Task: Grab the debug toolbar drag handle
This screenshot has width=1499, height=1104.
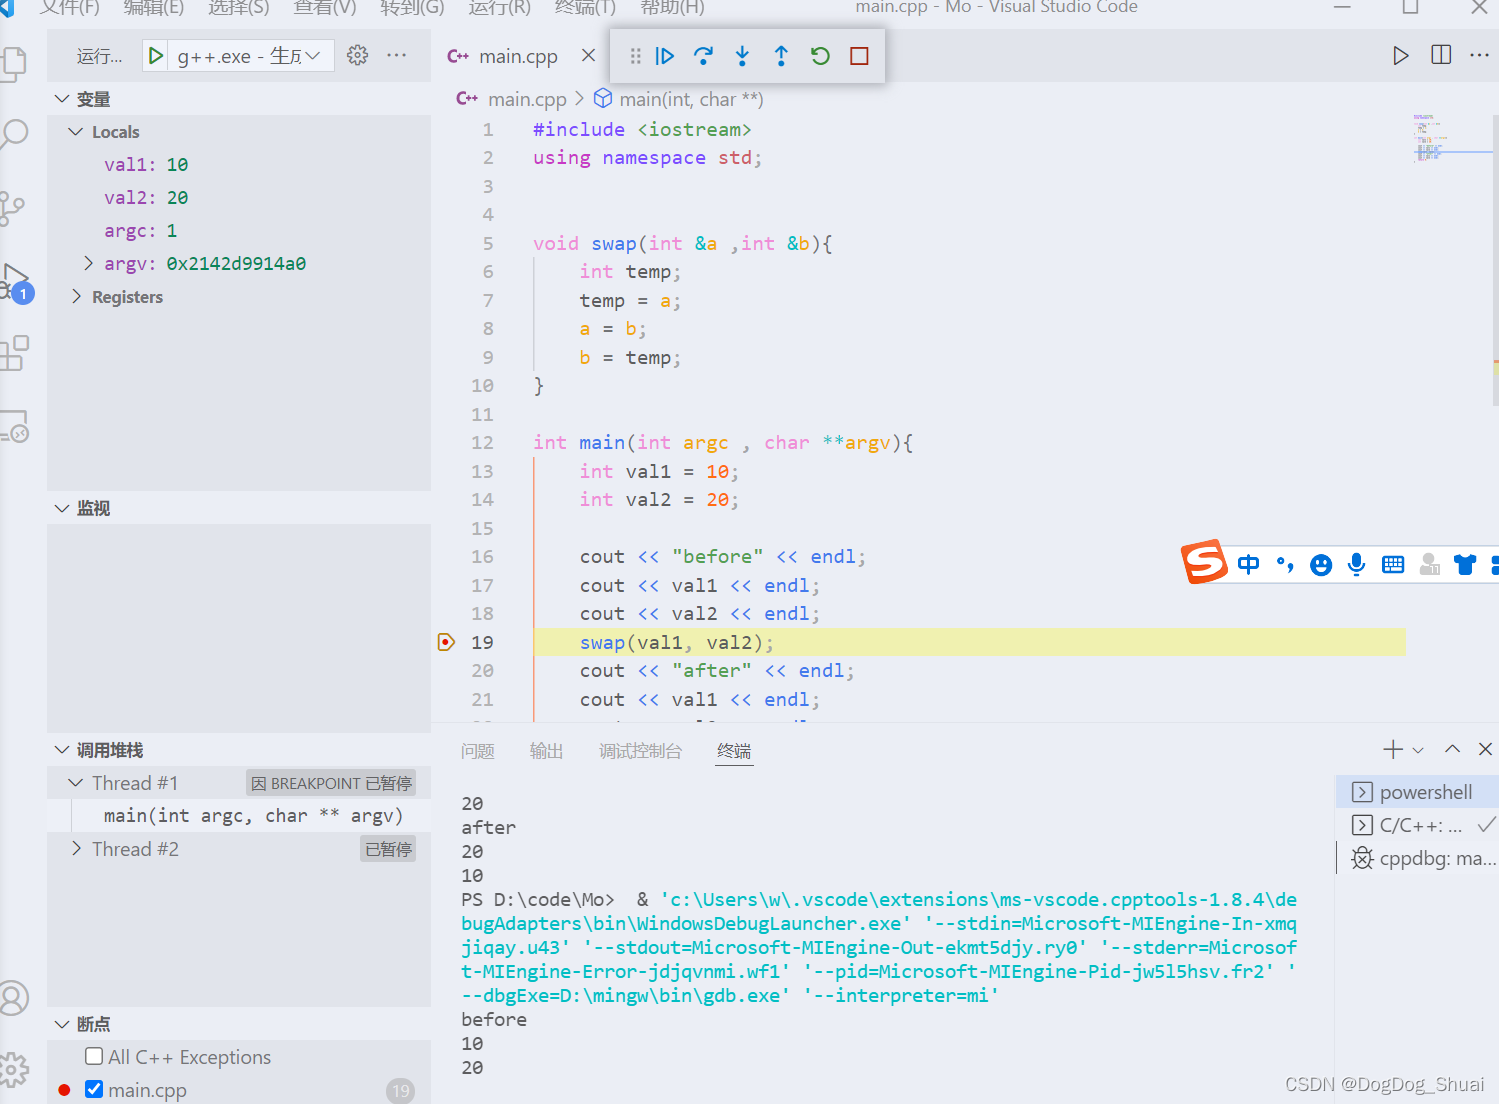Action: 635,56
